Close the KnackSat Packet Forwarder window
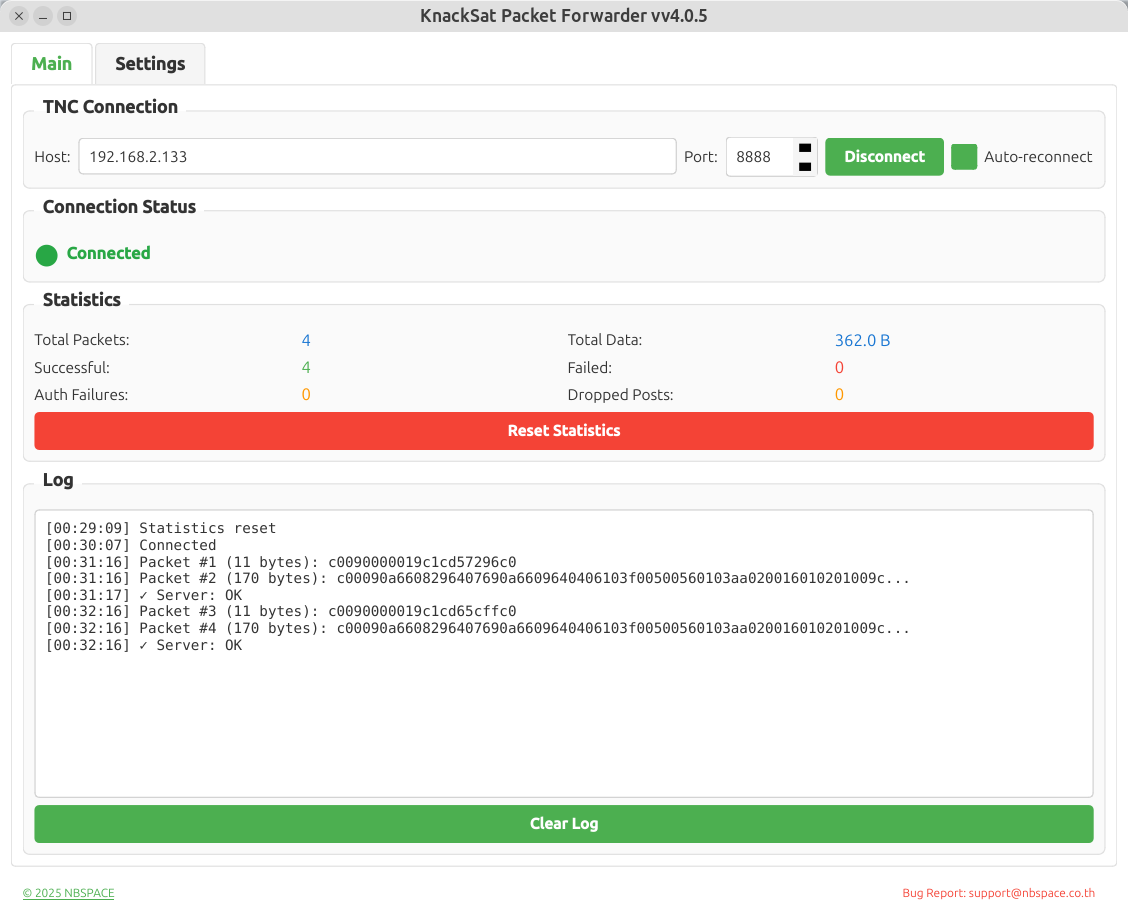The height and width of the screenshot is (923, 1128). click(x=19, y=16)
